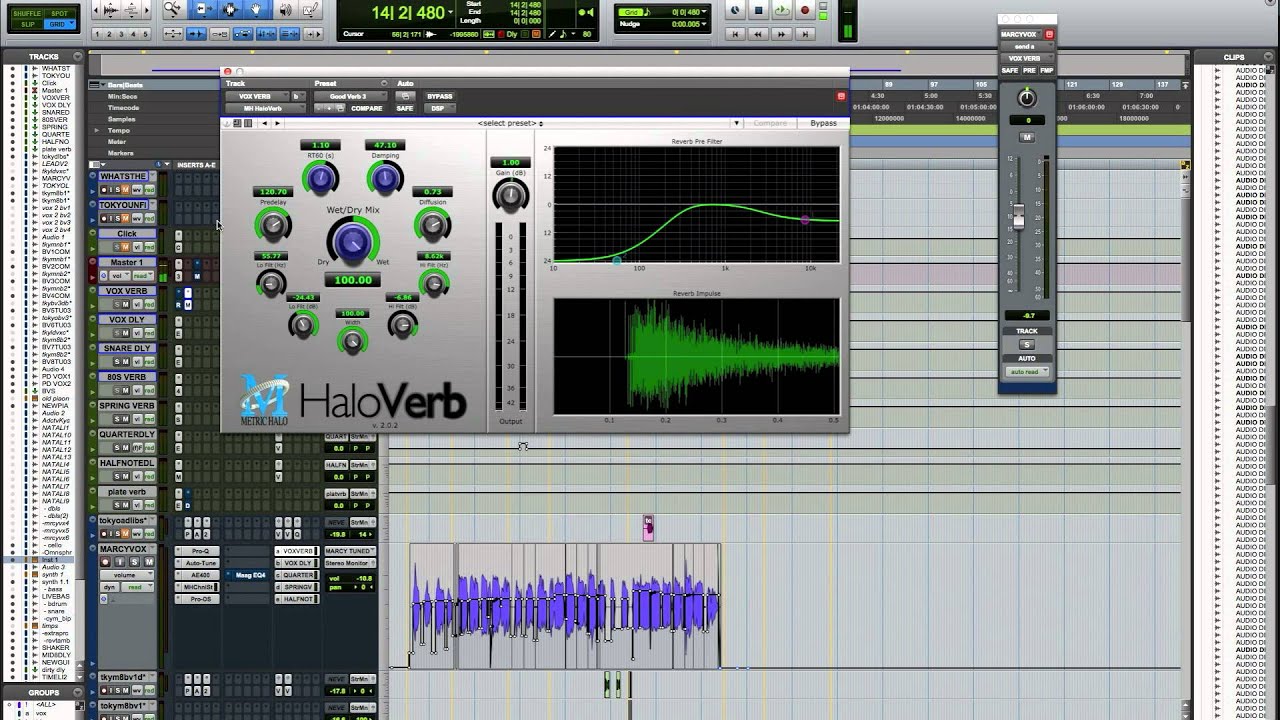Screen dimensions: 1280x720
Task: Click the HaloVerb toolbar Bypass button
Action: pos(823,123)
